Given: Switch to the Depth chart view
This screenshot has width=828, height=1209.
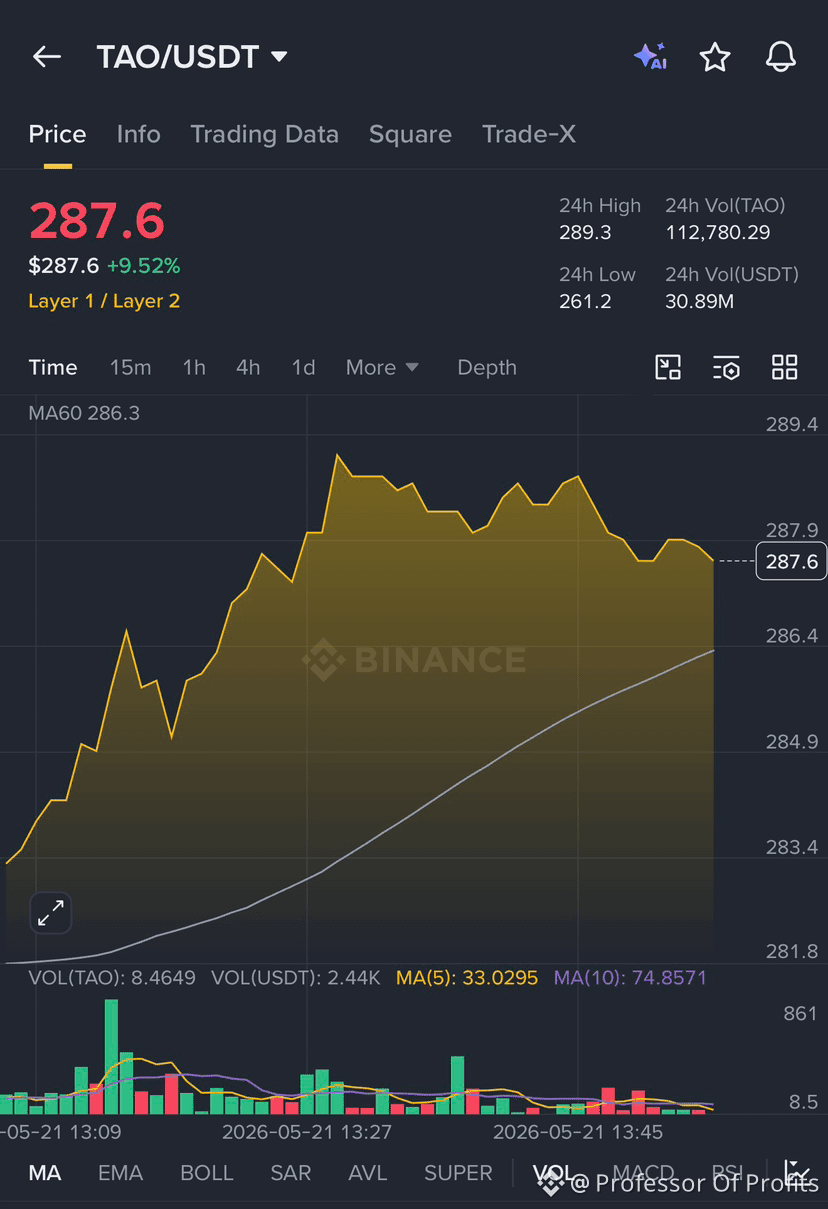Looking at the screenshot, I should (x=487, y=367).
